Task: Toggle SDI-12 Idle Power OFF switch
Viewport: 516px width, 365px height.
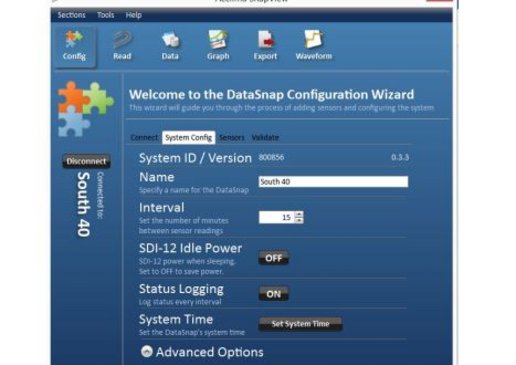Action: pos(273,258)
